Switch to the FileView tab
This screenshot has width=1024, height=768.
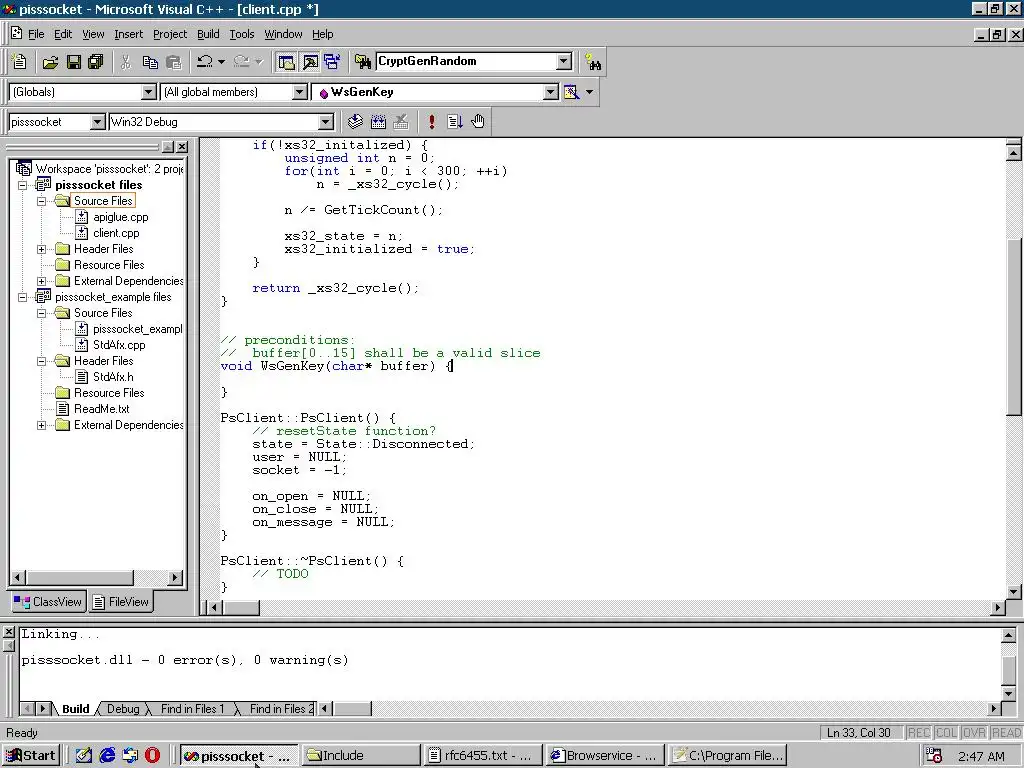(x=121, y=601)
